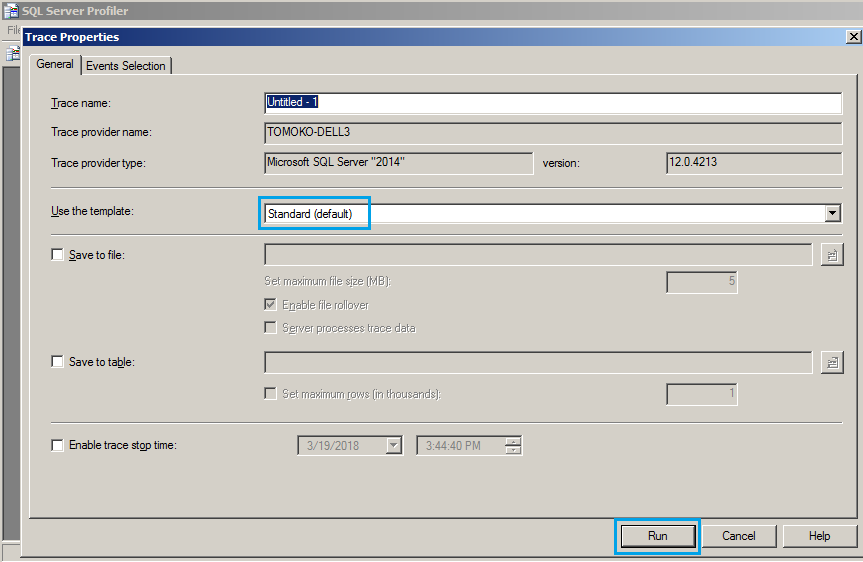
Task: Check Server processes trace data
Action: click(271, 328)
